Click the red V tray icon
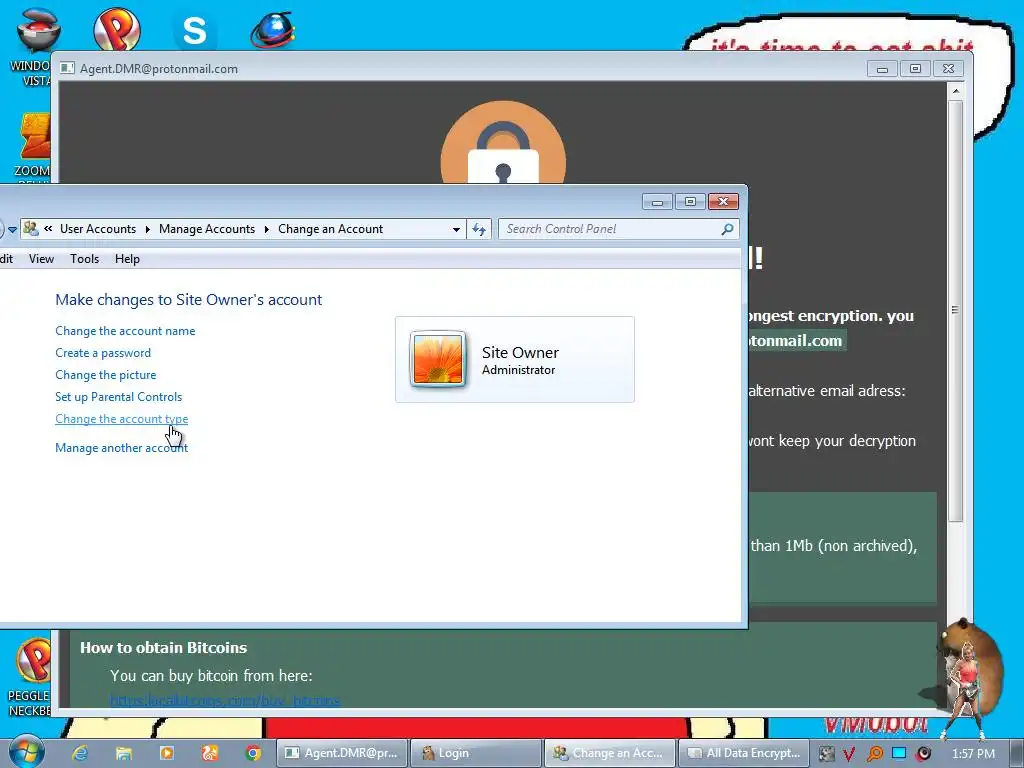The image size is (1024, 768). tap(849, 754)
